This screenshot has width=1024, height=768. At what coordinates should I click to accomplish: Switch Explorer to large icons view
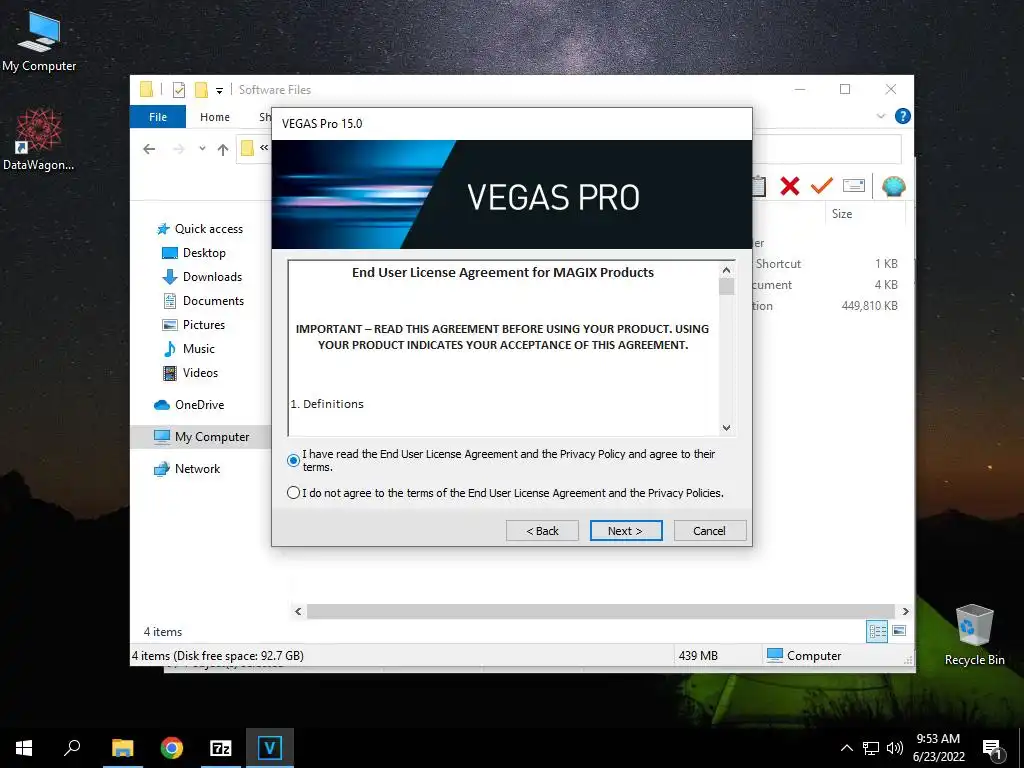point(899,631)
